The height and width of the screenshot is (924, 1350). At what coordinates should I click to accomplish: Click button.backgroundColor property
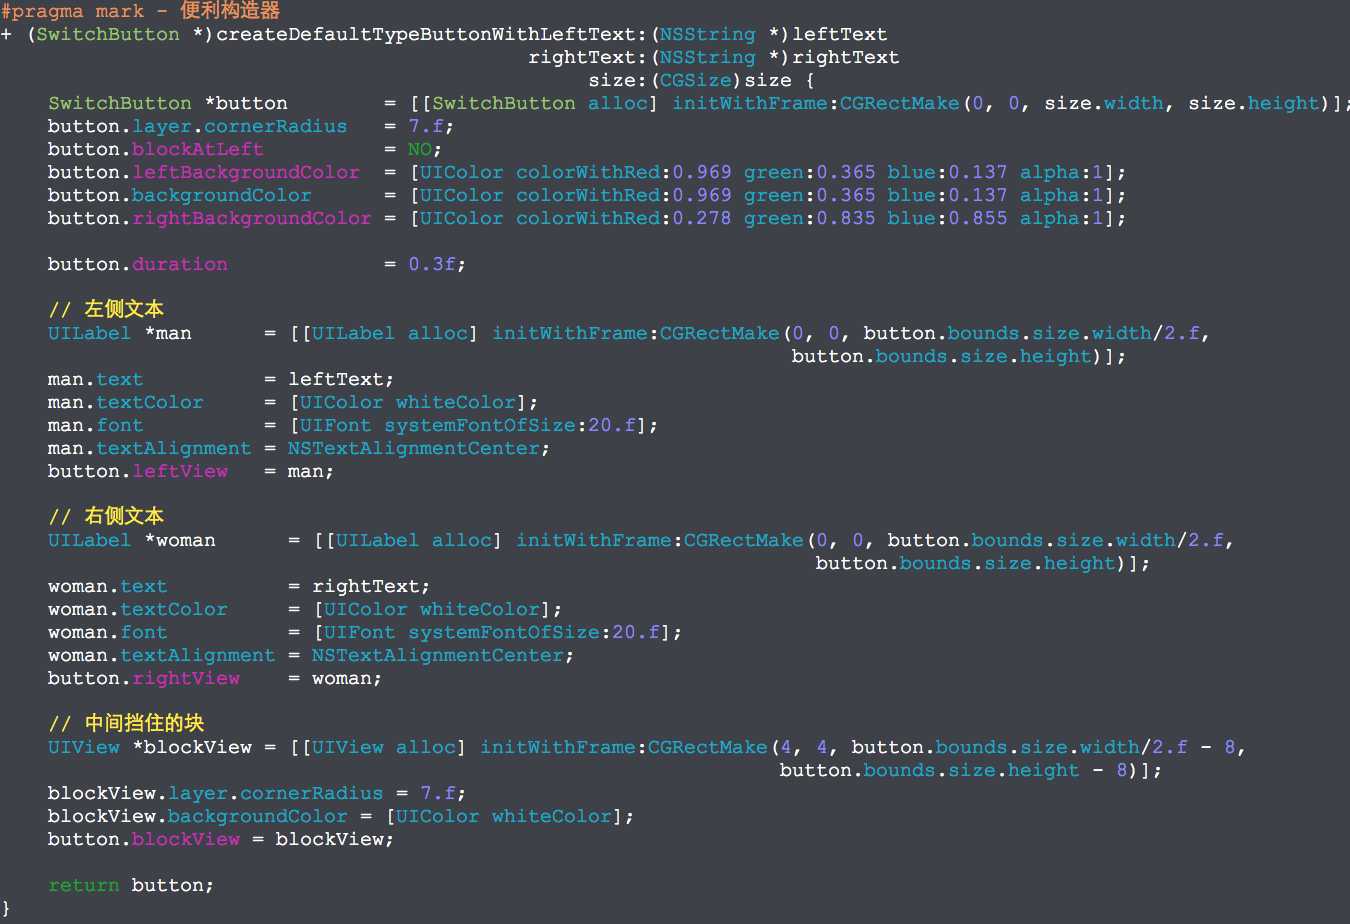(x=180, y=195)
